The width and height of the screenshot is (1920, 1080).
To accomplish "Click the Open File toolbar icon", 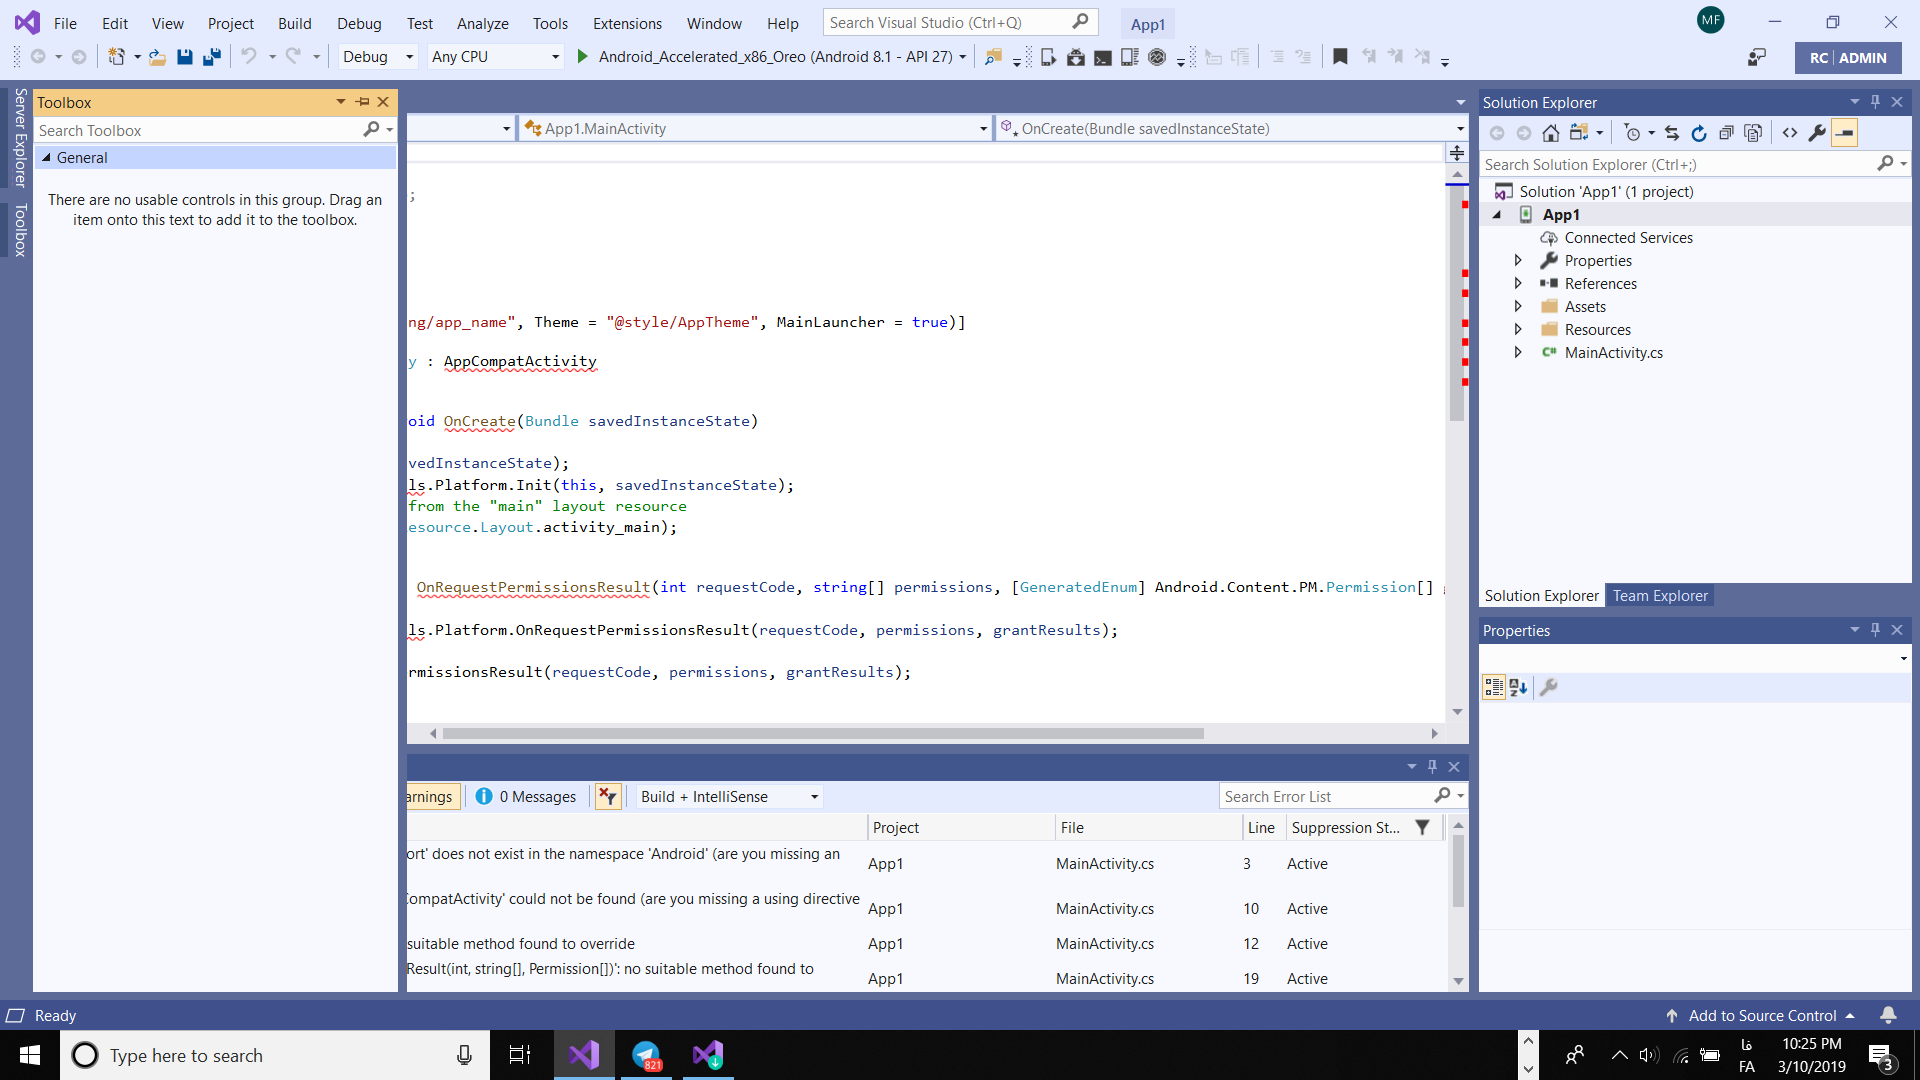I will pos(157,57).
